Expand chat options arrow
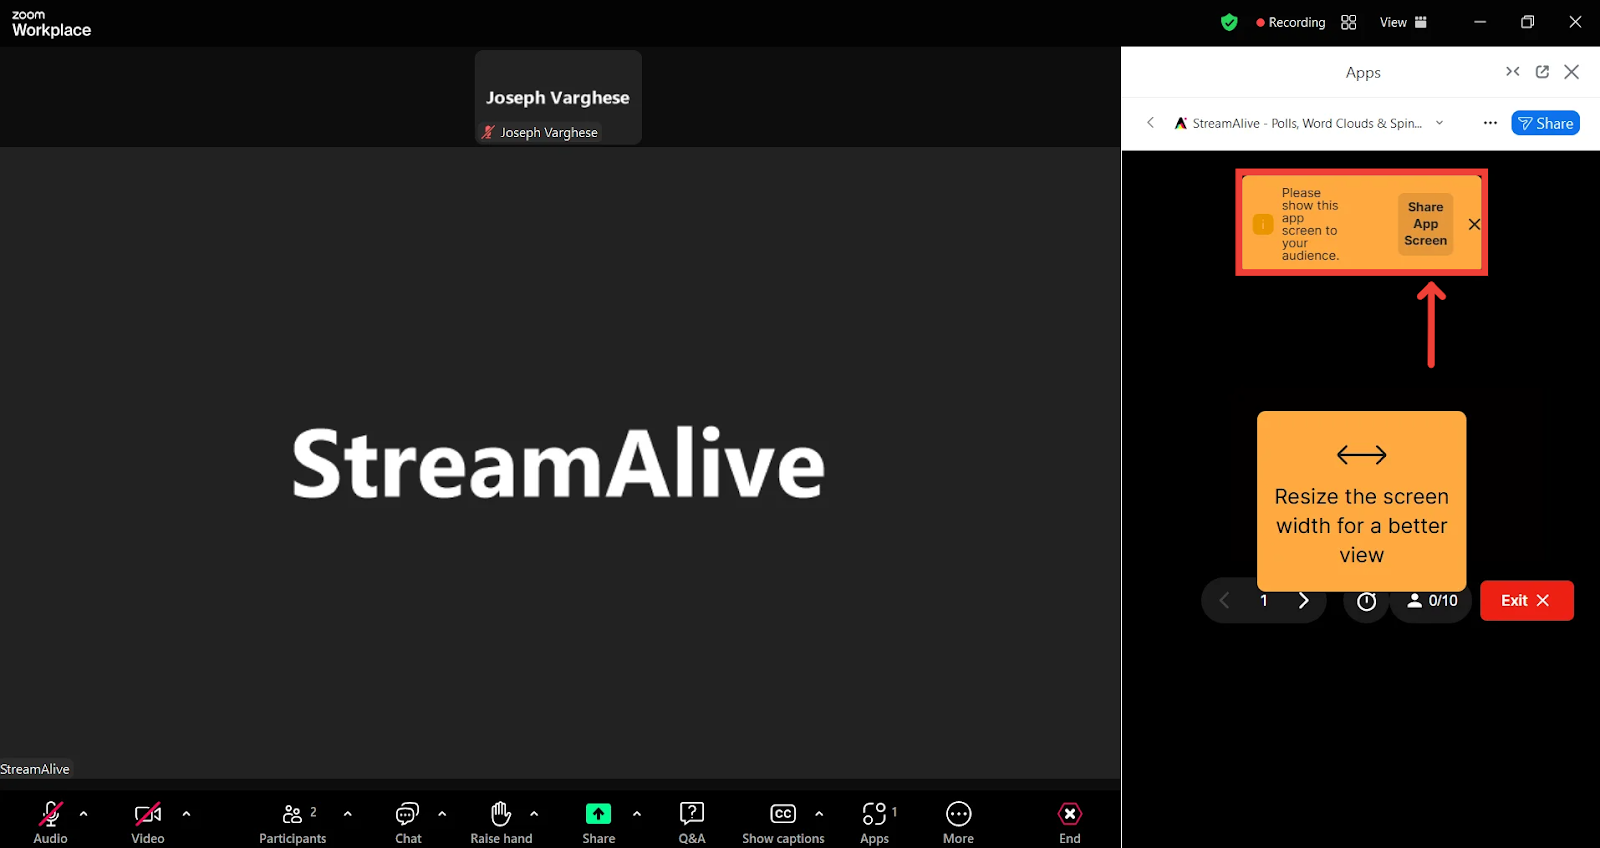1600x848 pixels. tap(442, 814)
